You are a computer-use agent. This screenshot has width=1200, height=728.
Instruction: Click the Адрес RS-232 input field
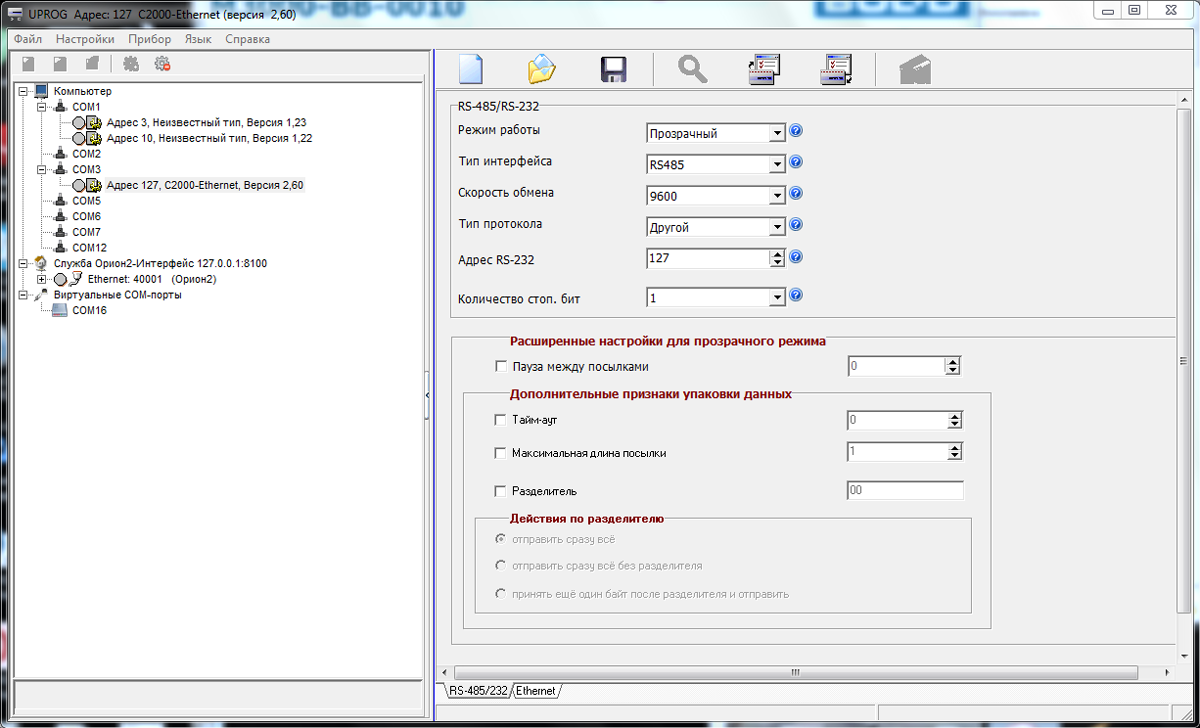[x=707, y=259]
